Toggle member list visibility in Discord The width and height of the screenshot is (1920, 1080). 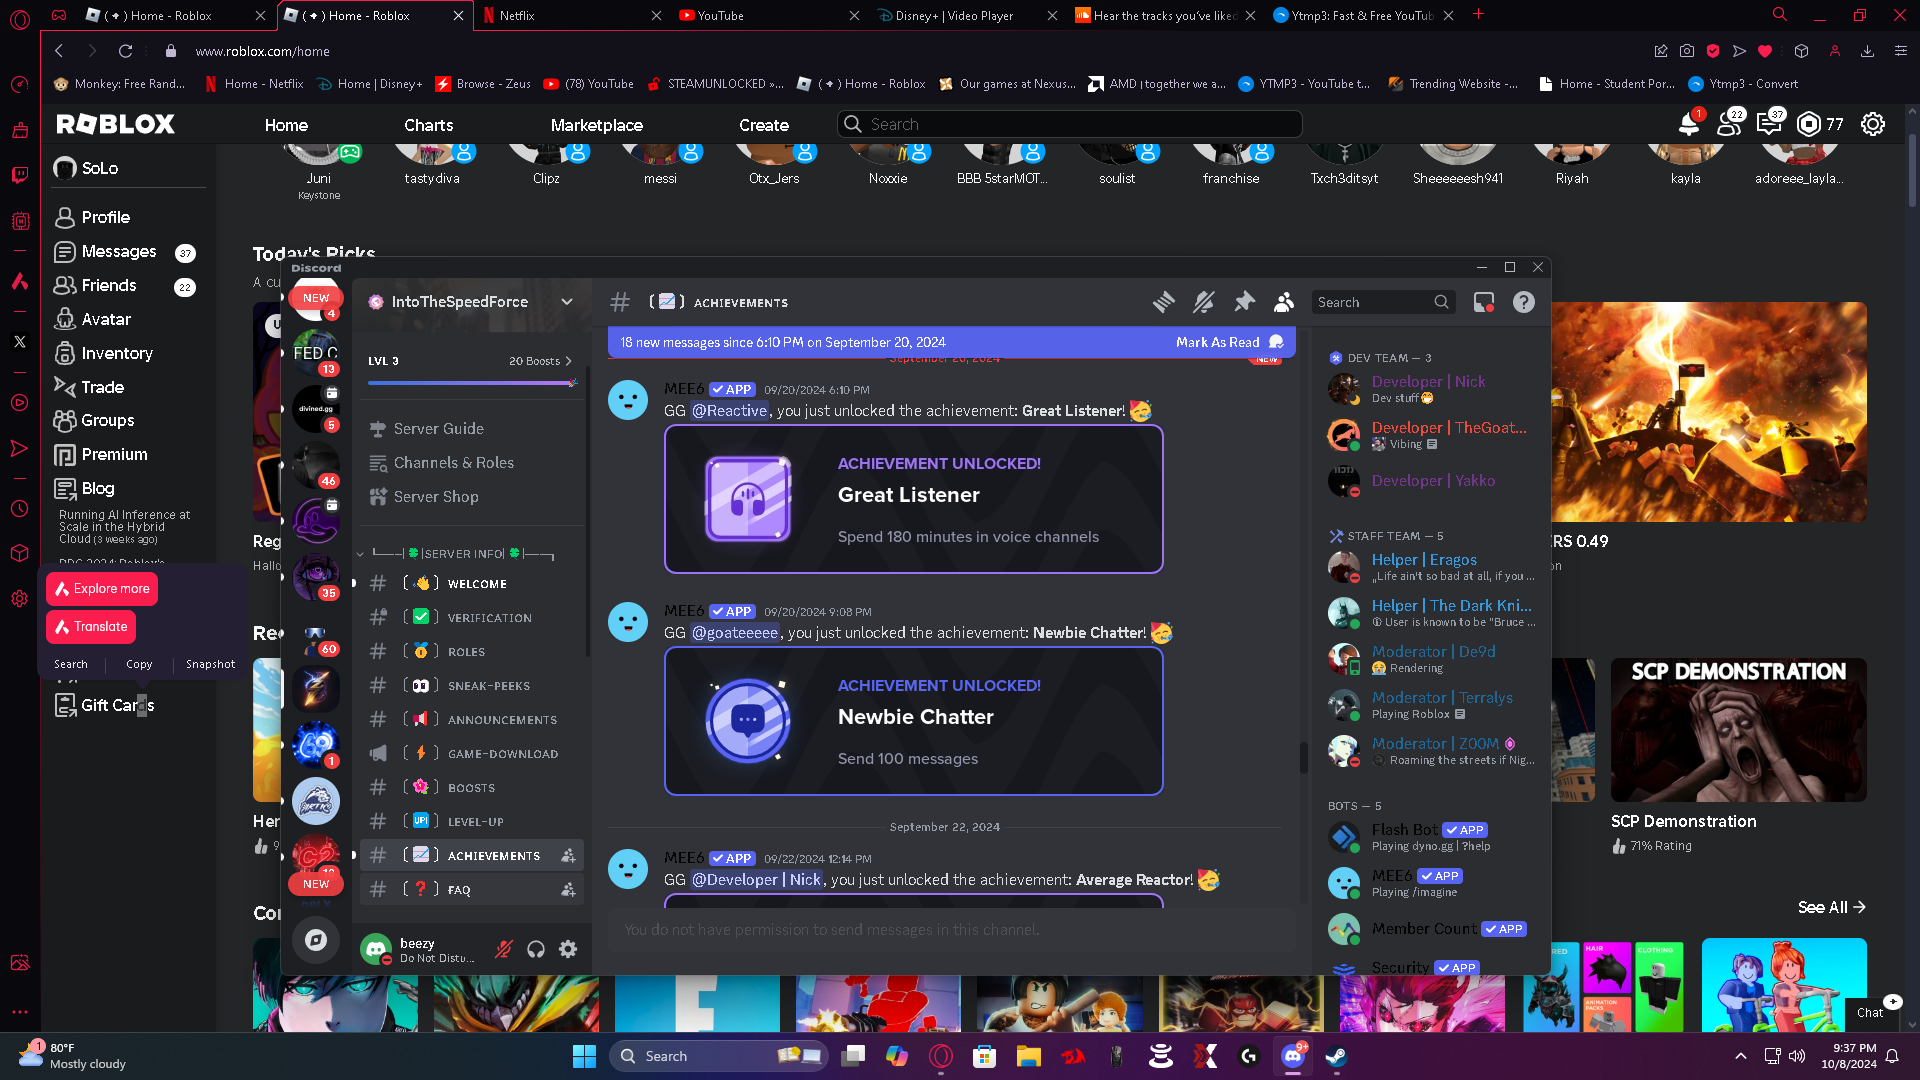coord(1284,302)
